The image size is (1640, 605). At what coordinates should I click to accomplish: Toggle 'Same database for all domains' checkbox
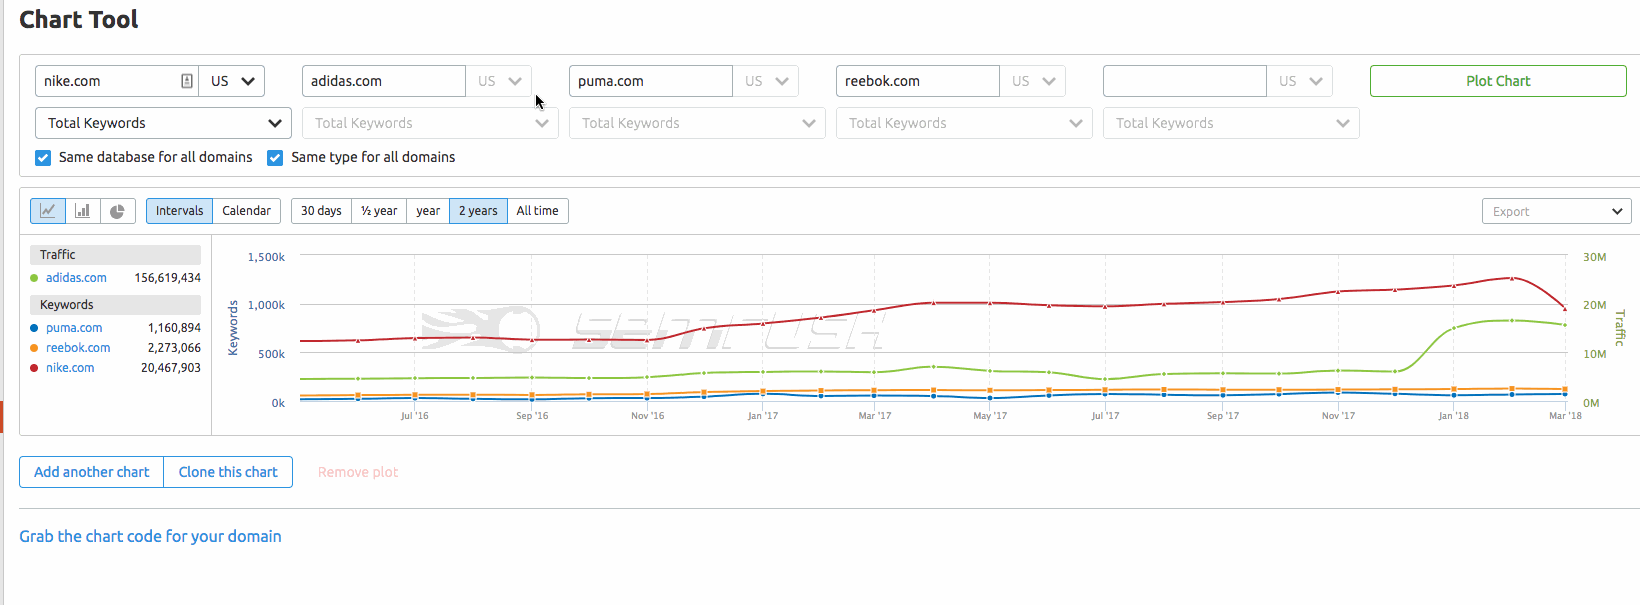[43, 157]
